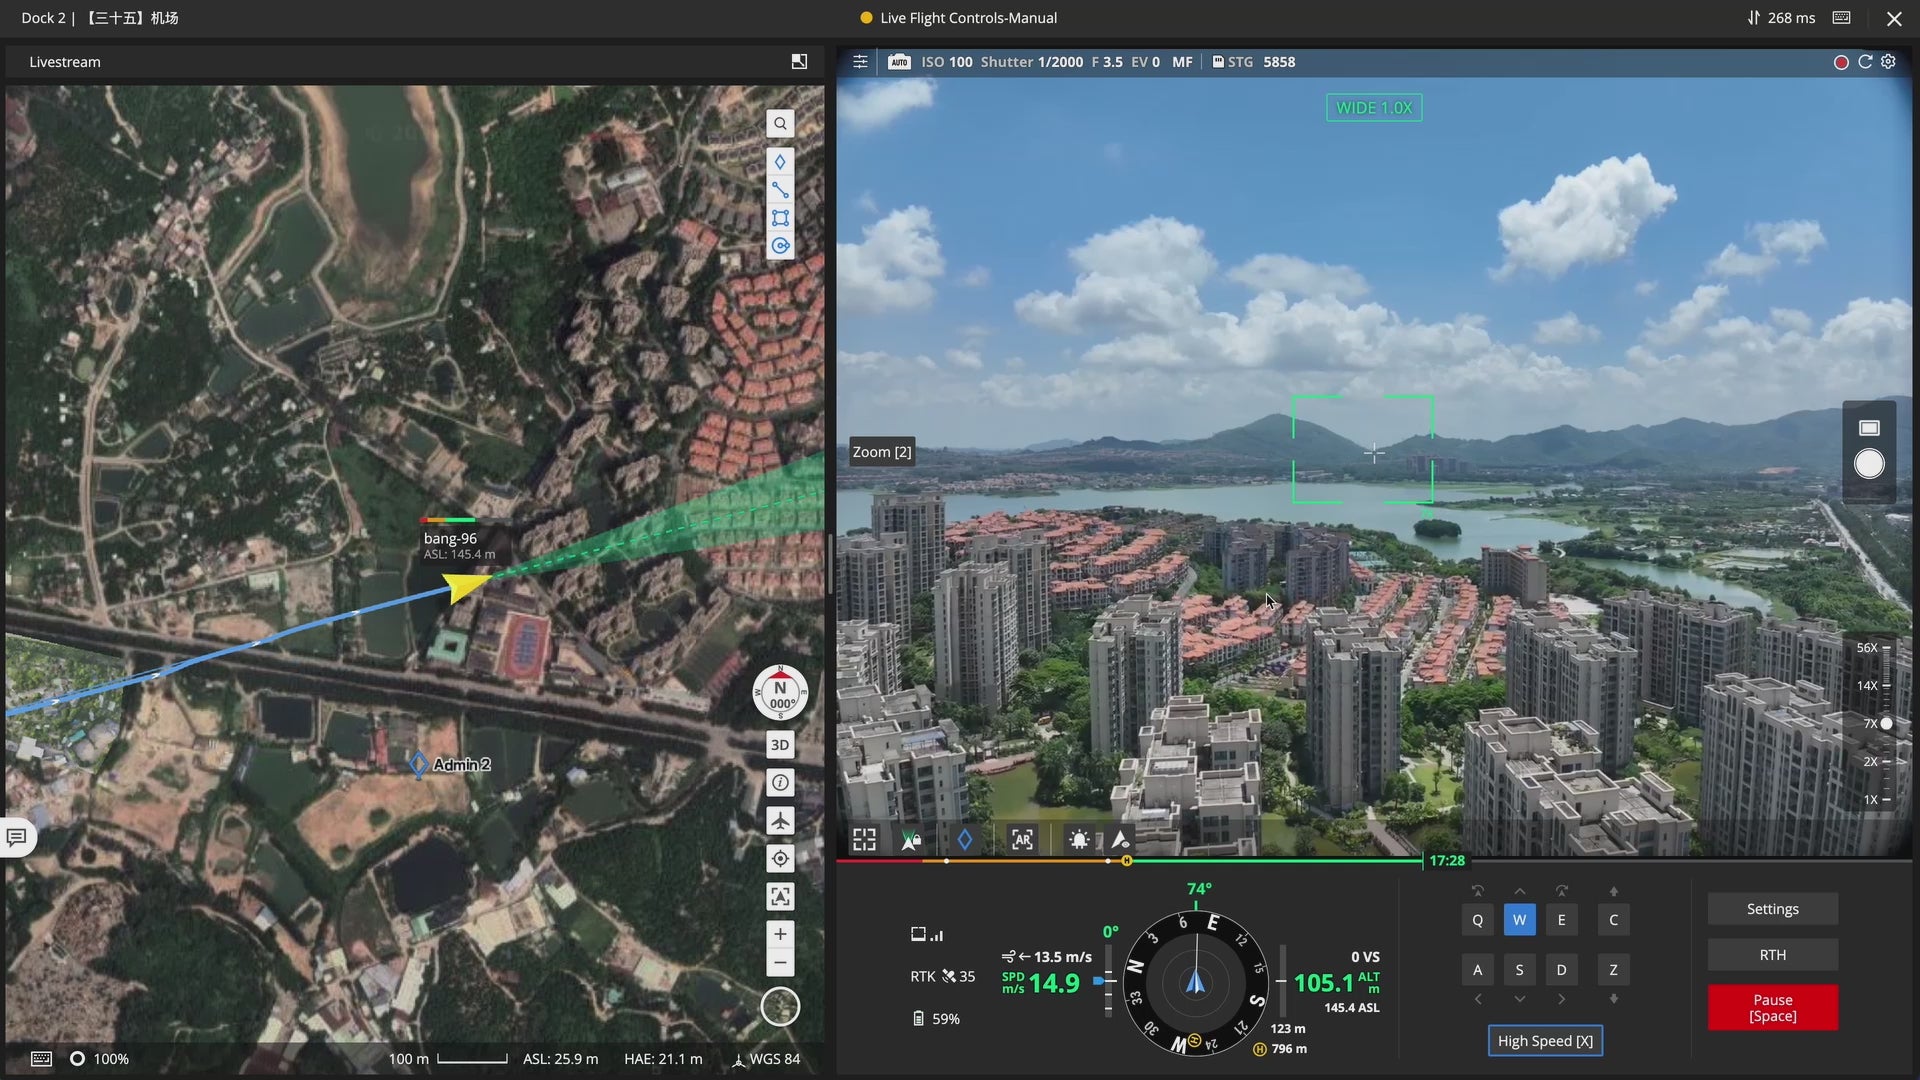Open camera parameter menu icon
The image size is (1920, 1080).
[860, 62]
